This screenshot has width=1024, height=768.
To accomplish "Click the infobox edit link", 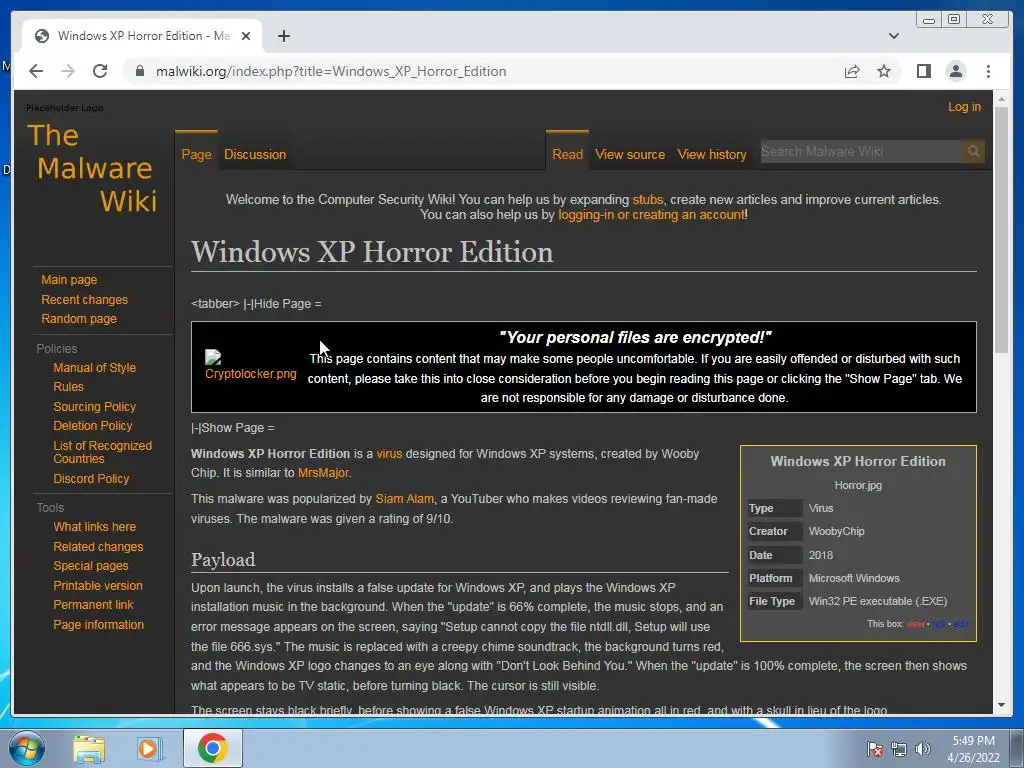I will pyautogui.click(x=960, y=624).
